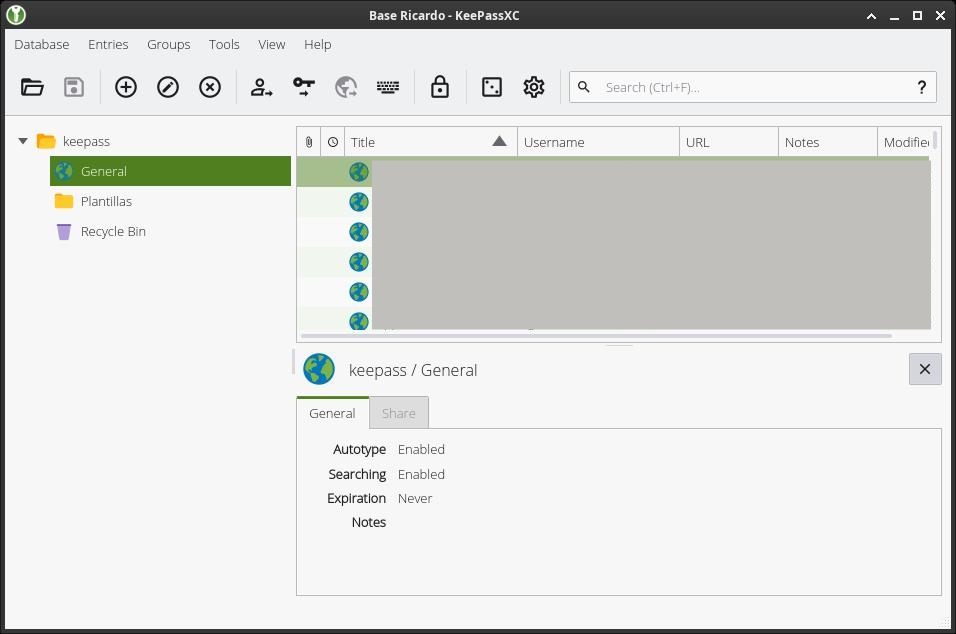Open settings with the gear icon
956x634 pixels.
[x=533, y=87]
